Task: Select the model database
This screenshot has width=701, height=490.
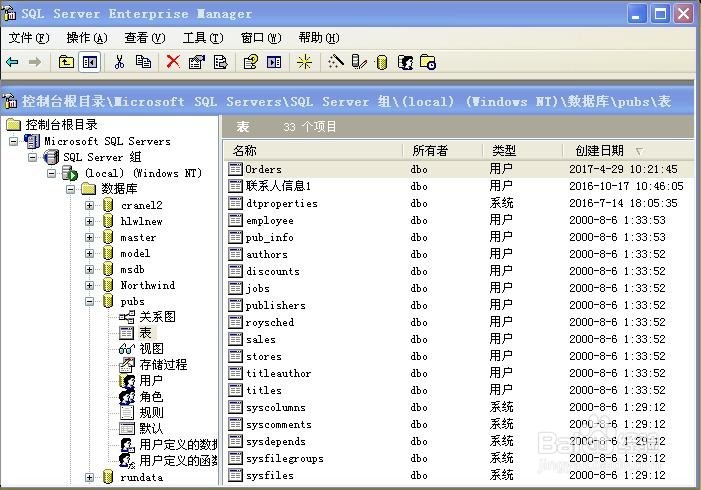Action: click(135, 253)
